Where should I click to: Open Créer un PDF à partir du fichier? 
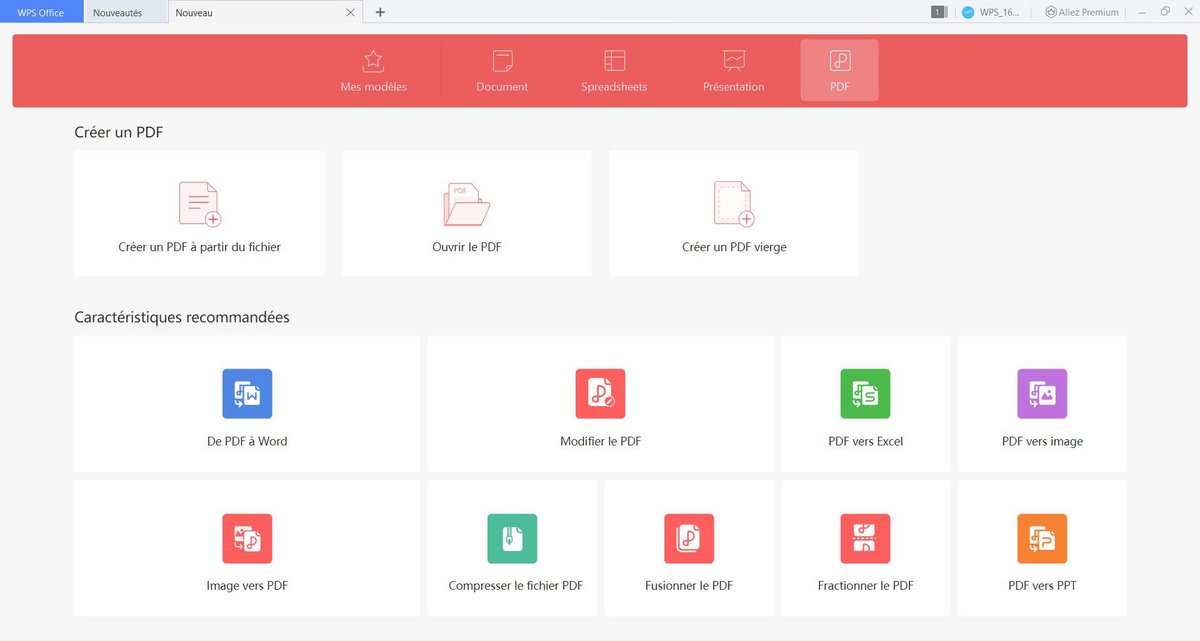pyautogui.click(x=198, y=212)
